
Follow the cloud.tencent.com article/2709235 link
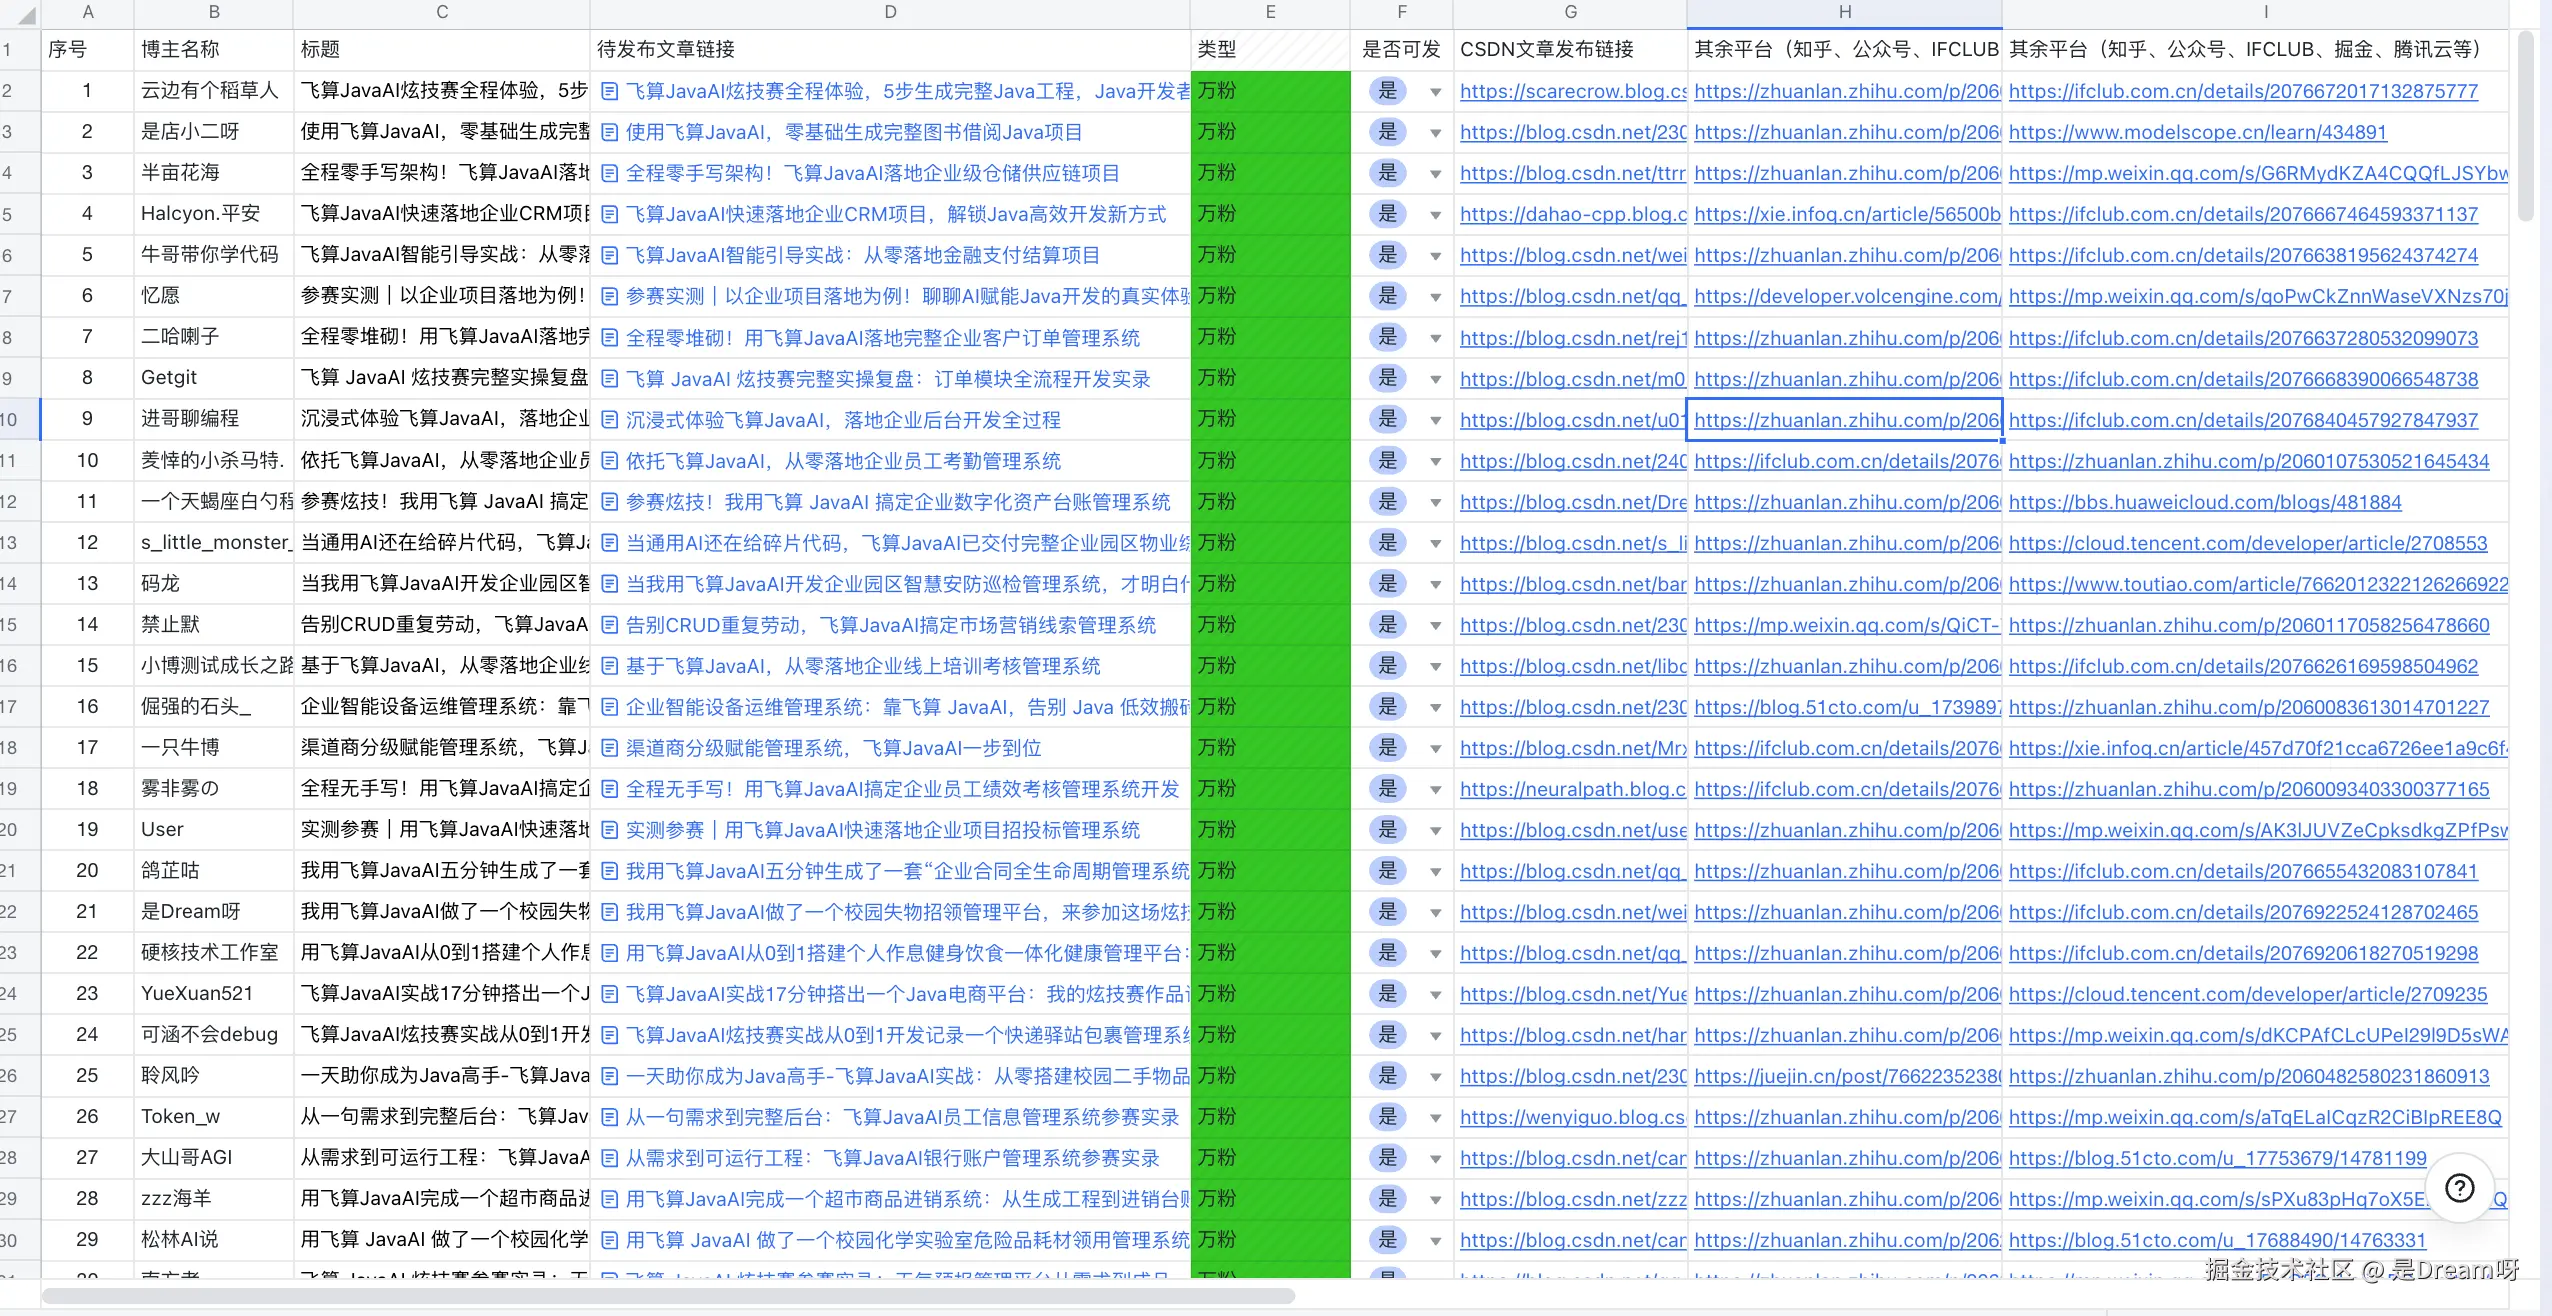tap(2248, 994)
